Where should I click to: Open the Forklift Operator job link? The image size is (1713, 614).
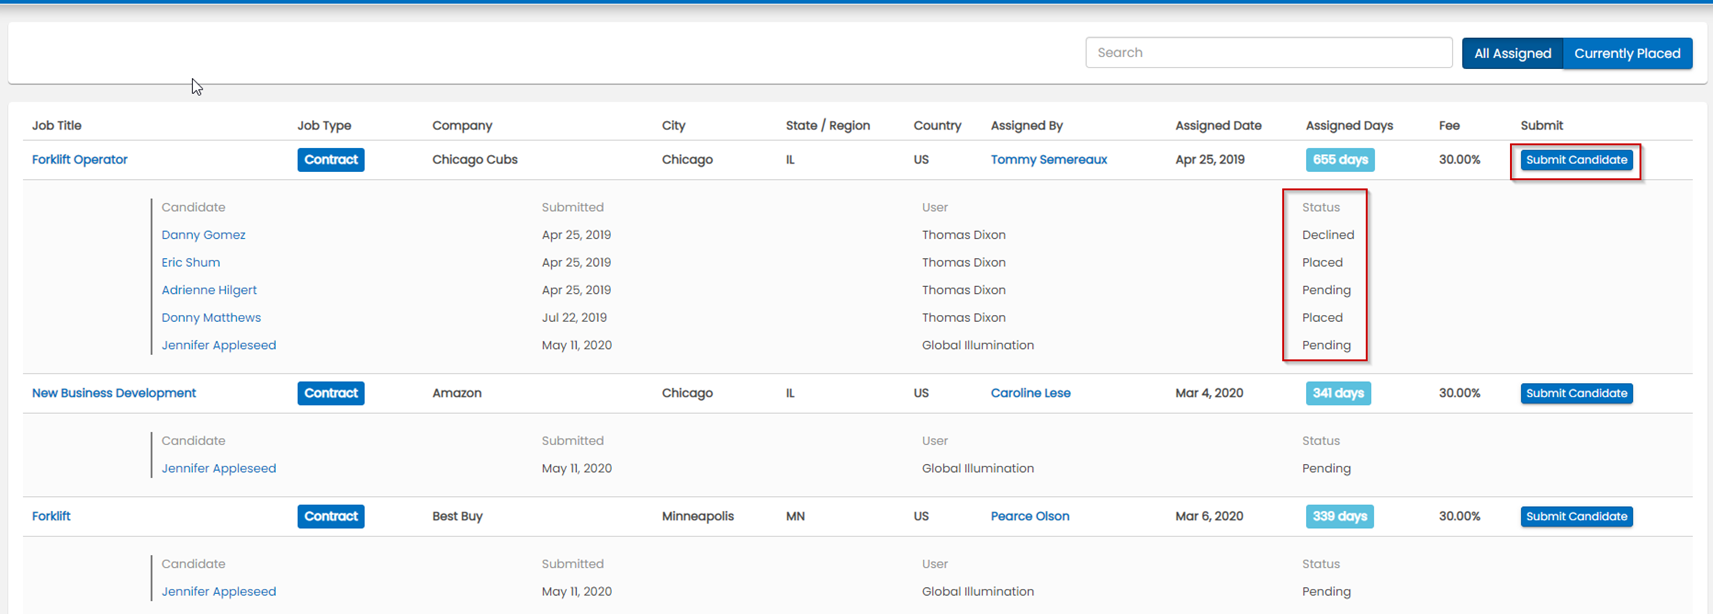click(80, 160)
